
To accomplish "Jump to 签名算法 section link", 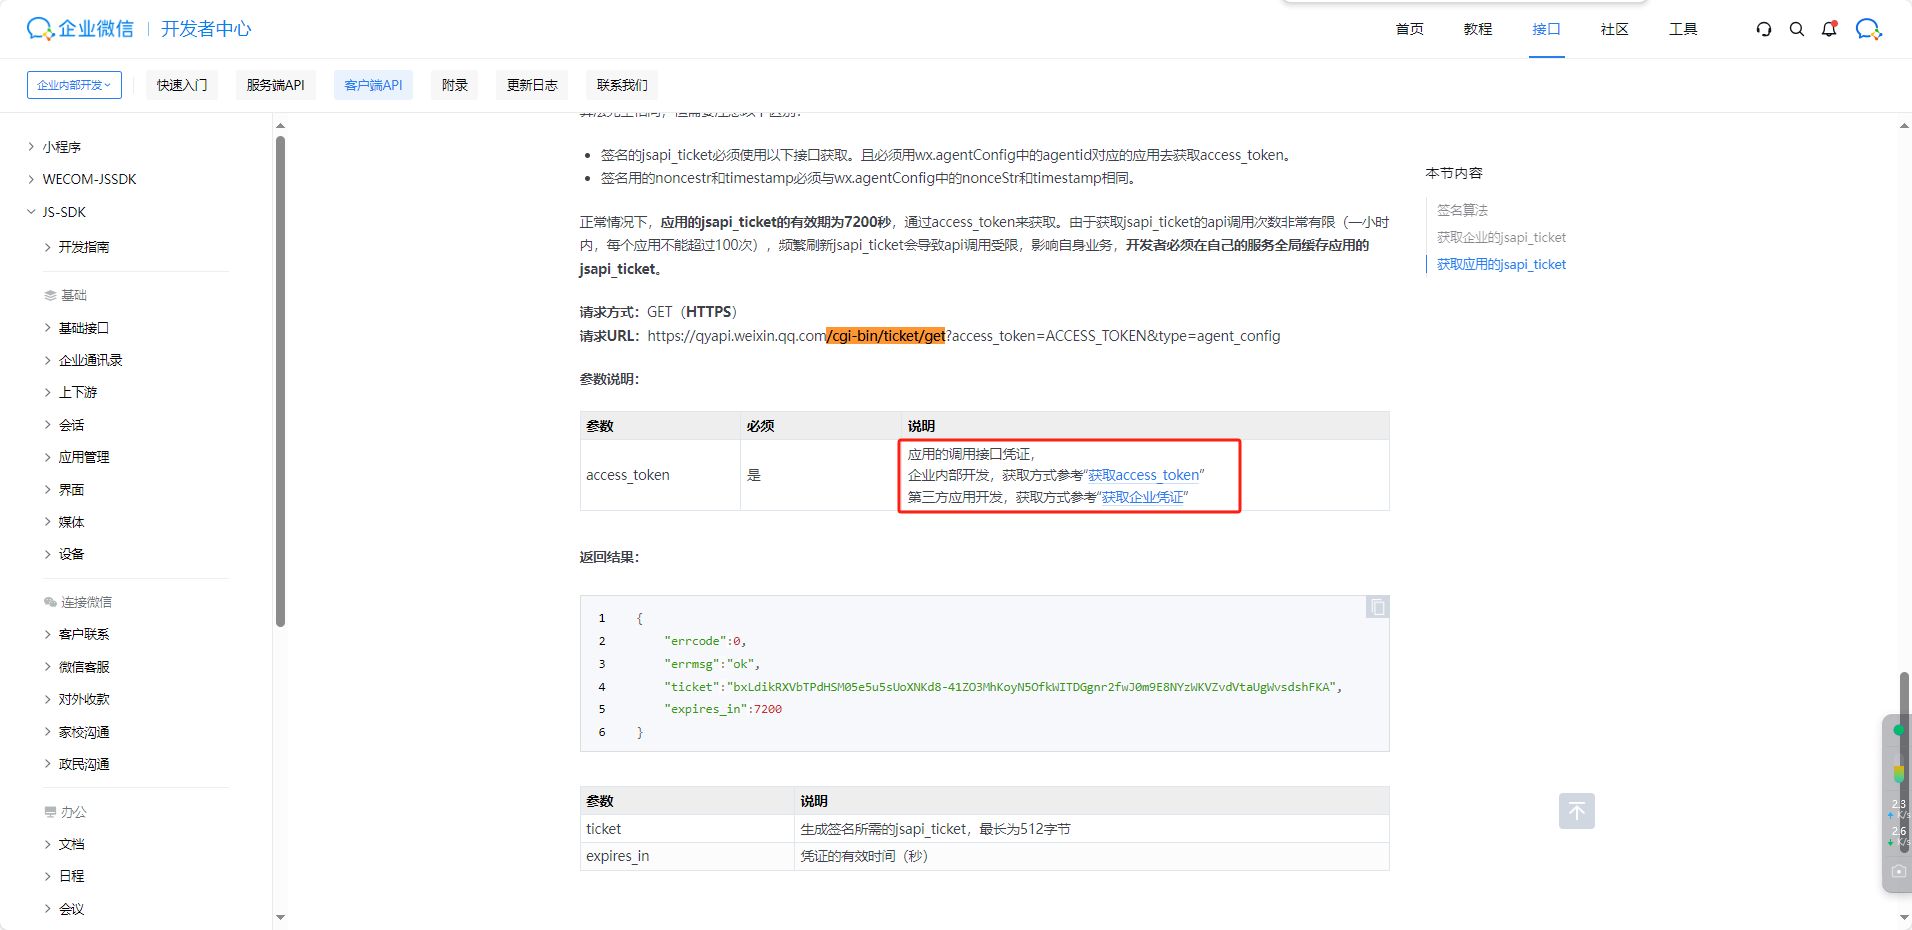I will (x=1461, y=210).
